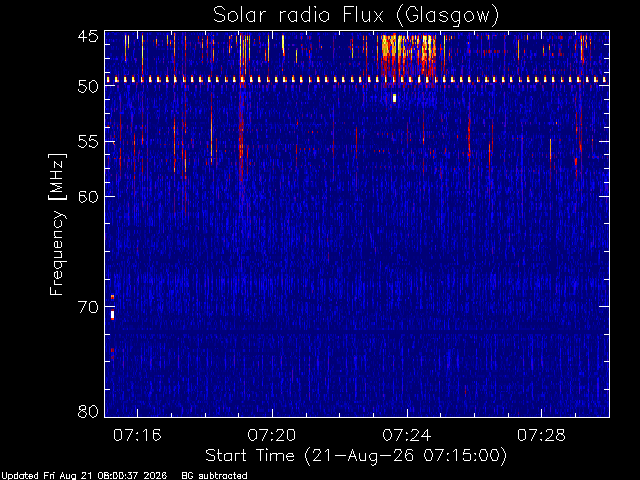
Task: Click the plot title Solar radio Flux (Glasgow)
Action: point(356,15)
